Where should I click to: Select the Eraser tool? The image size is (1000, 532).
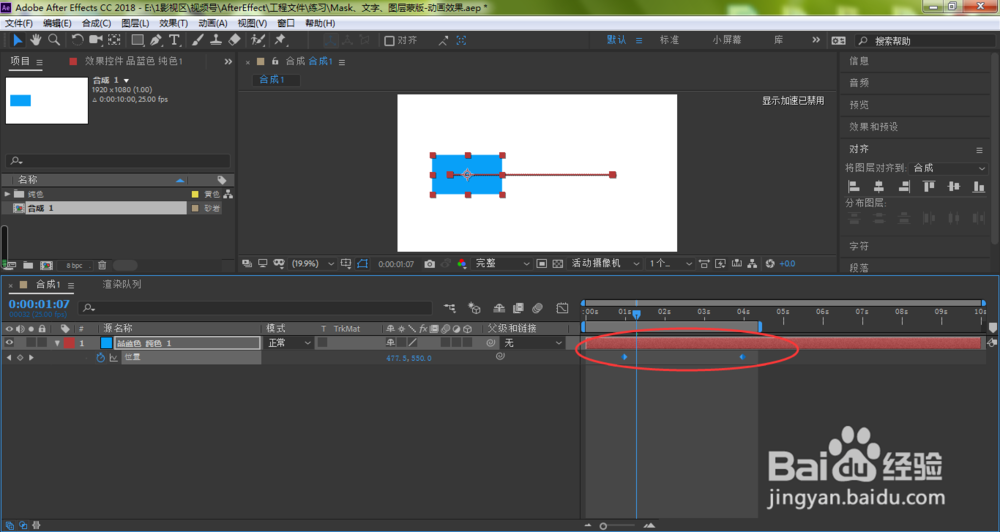[x=234, y=40]
